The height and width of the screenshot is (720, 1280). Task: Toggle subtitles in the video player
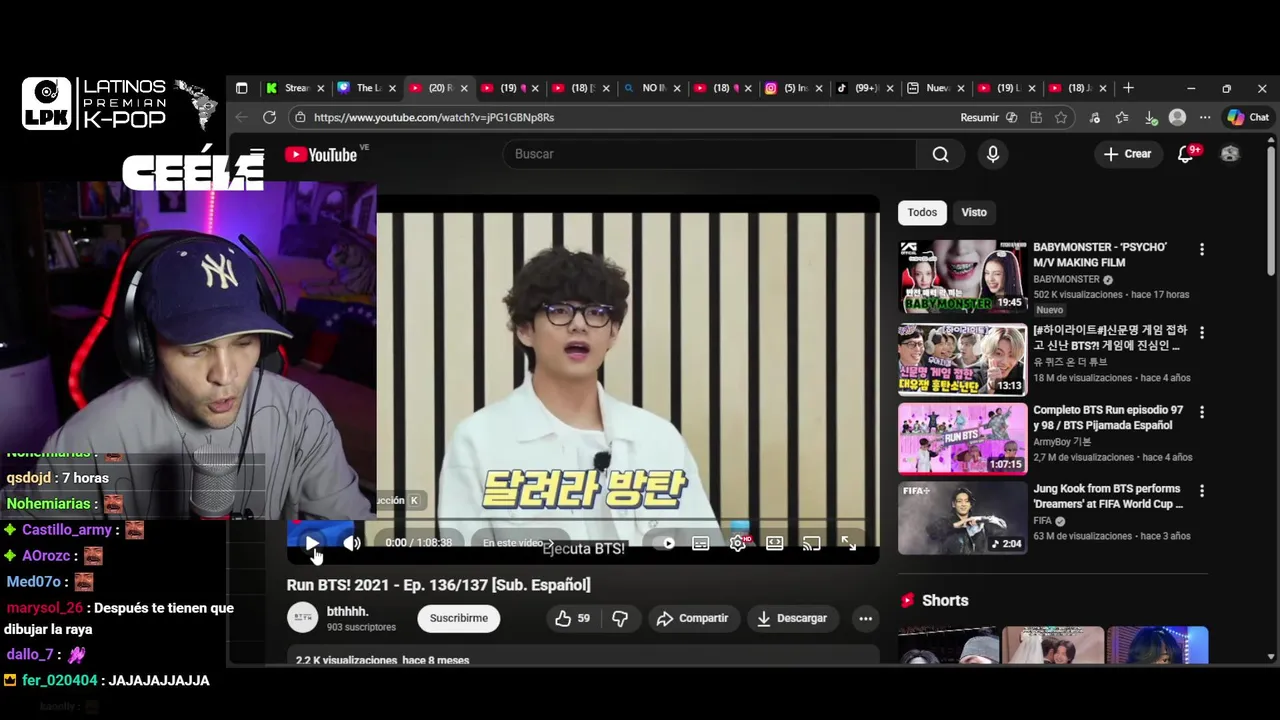(x=701, y=543)
